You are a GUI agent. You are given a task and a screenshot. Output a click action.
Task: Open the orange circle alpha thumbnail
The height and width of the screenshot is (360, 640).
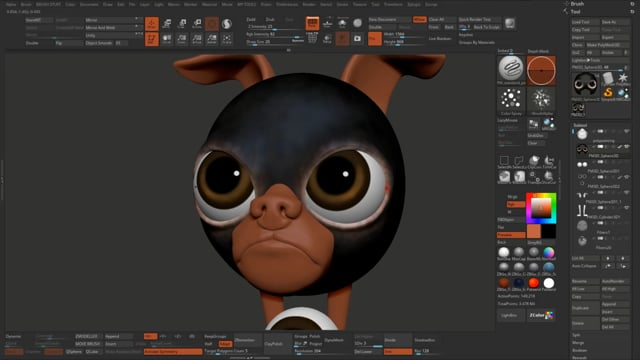[x=541, y=70]
